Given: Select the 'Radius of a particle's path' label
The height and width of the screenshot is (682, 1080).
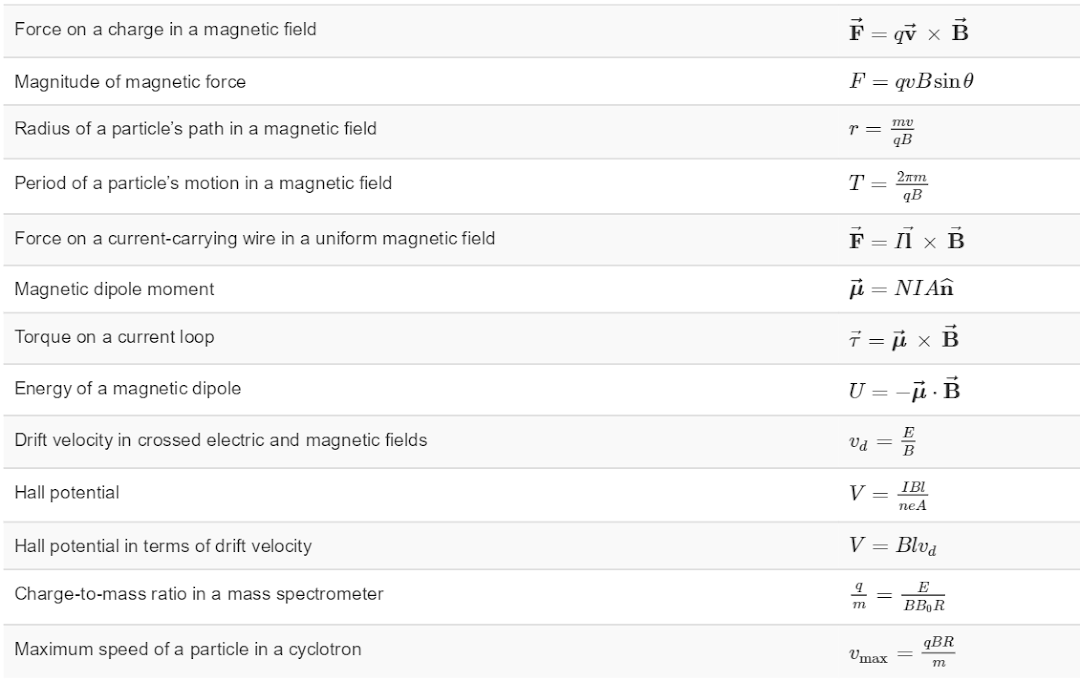Looking at the screenshot, I should 196,129.
